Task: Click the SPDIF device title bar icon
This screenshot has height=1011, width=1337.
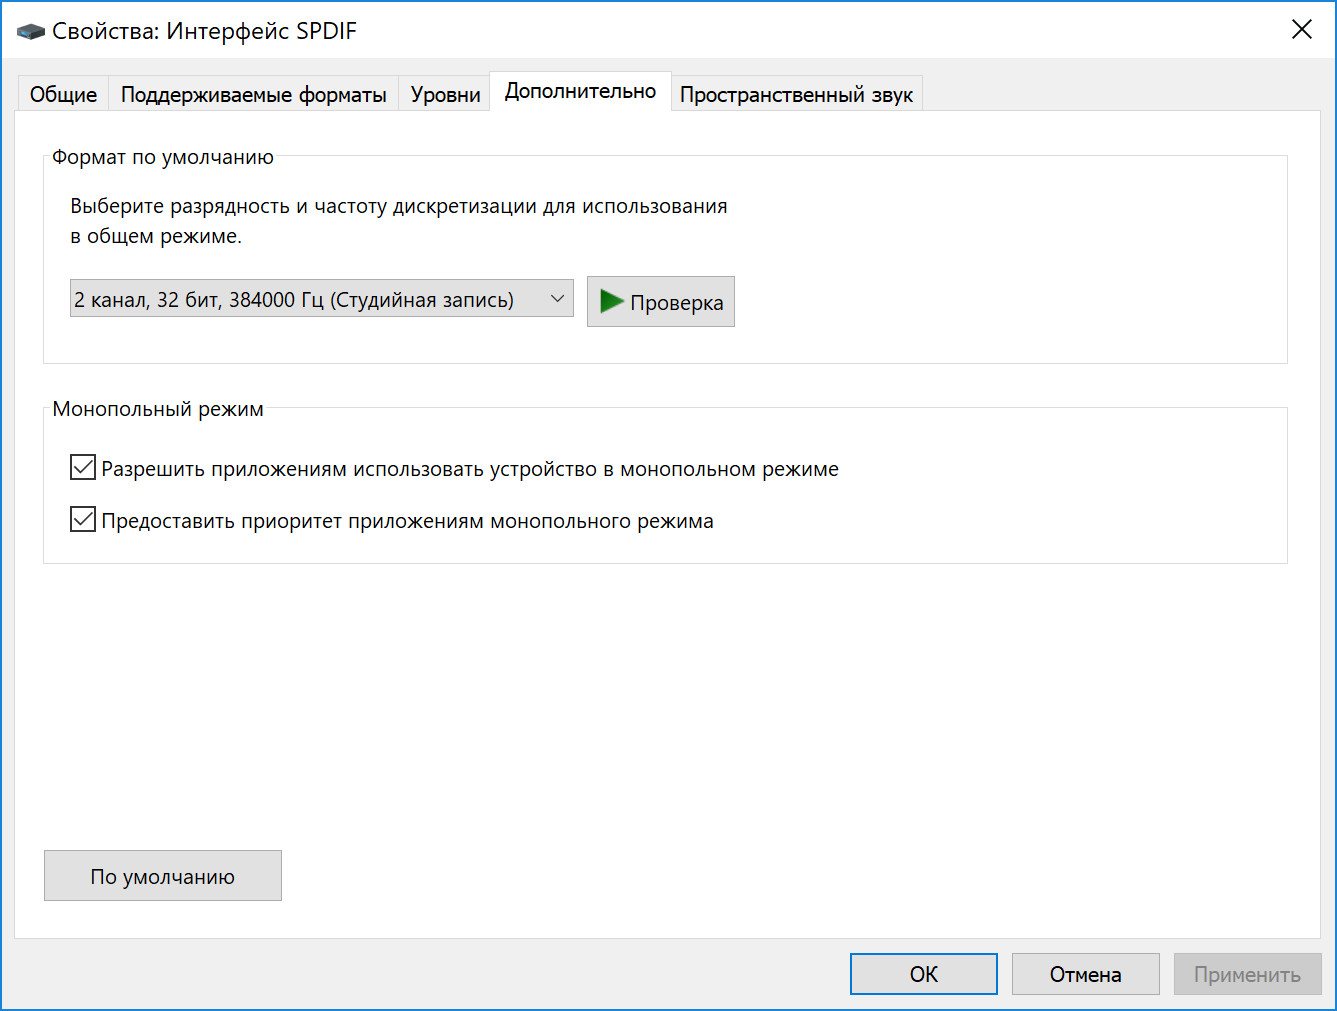Action: click(31, 31)
